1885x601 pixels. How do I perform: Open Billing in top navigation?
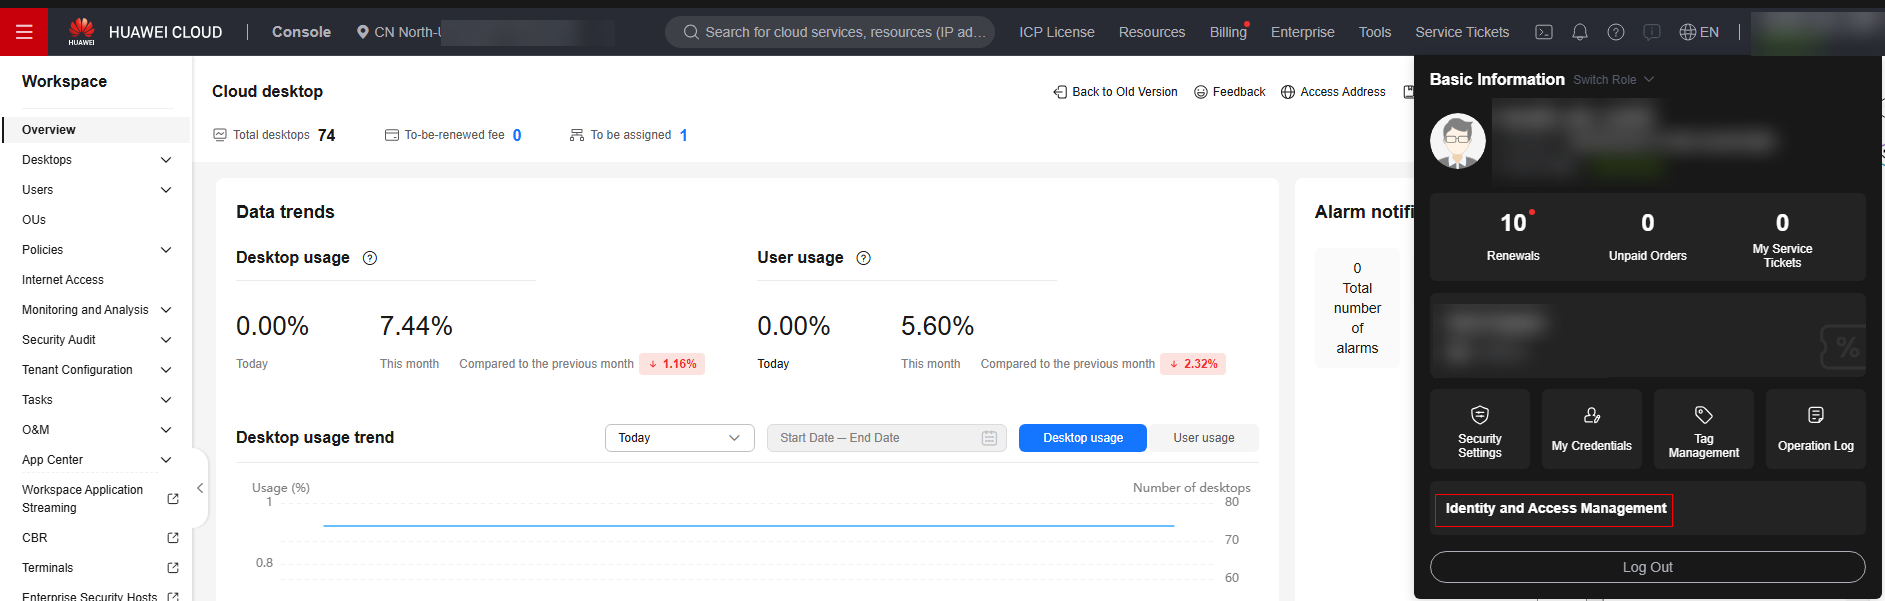[1228, 32]
